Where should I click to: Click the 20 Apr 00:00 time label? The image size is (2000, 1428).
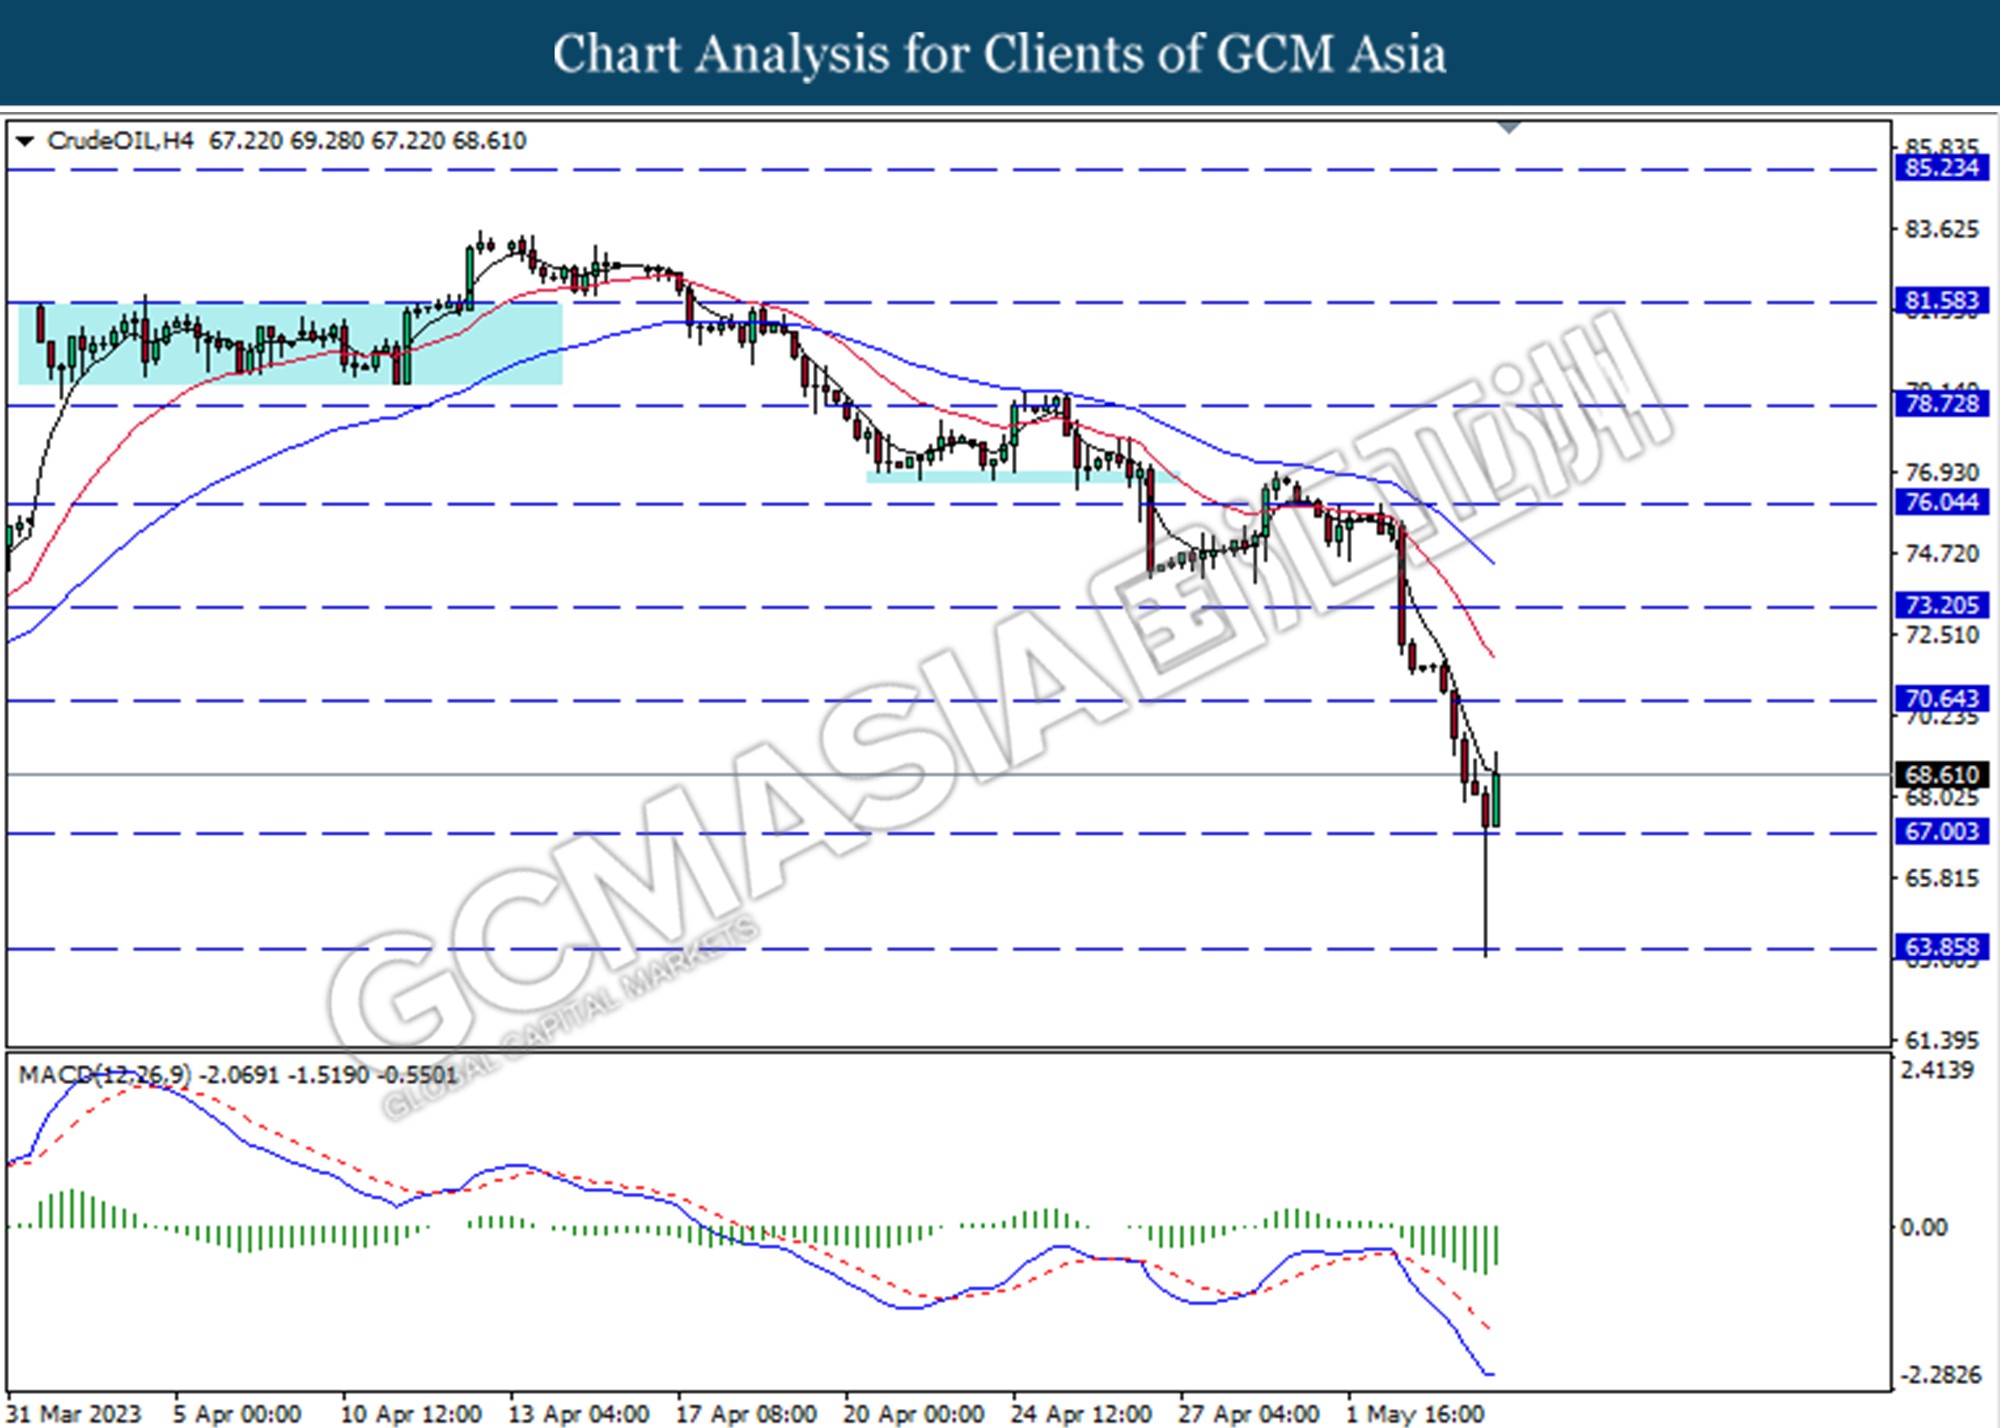tap(914, 1414)
